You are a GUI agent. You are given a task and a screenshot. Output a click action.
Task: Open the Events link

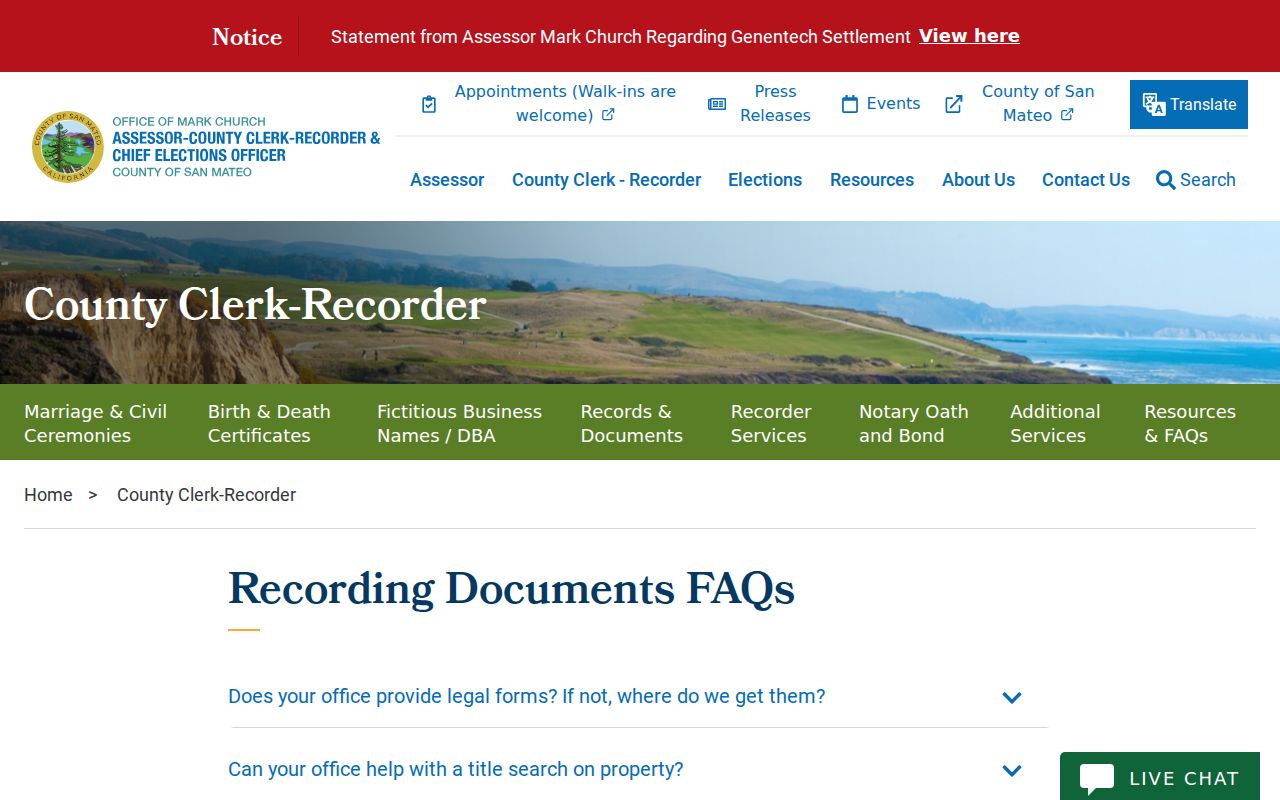(x=893, y=103)
